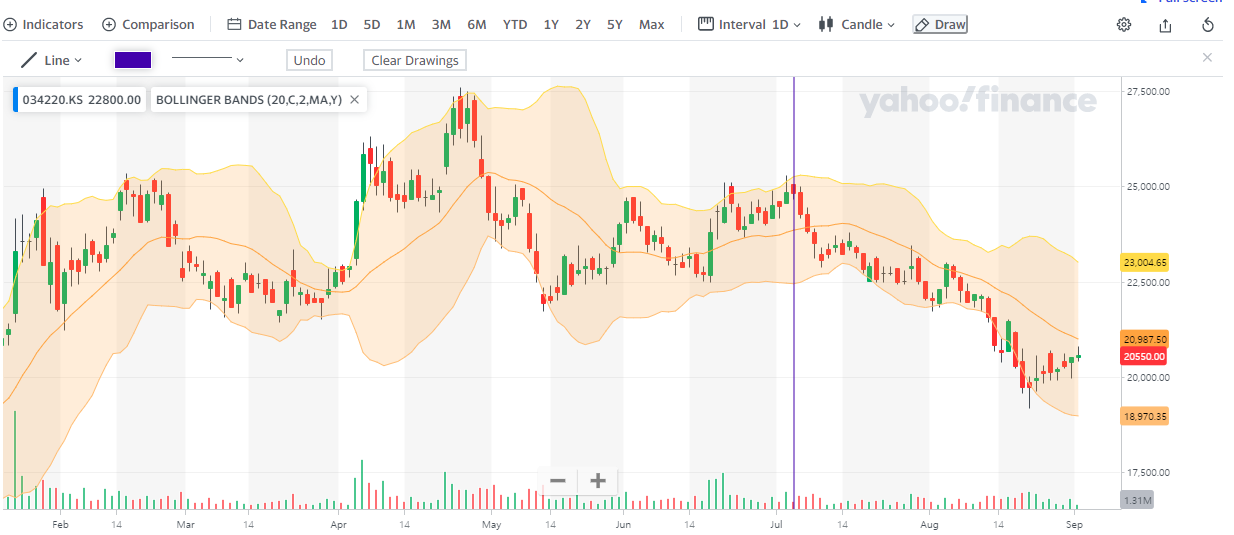Image resolution: width=1234 pixels, height=535 pixels.
Task: Select the Max range
Action: (x=652, y=24)
